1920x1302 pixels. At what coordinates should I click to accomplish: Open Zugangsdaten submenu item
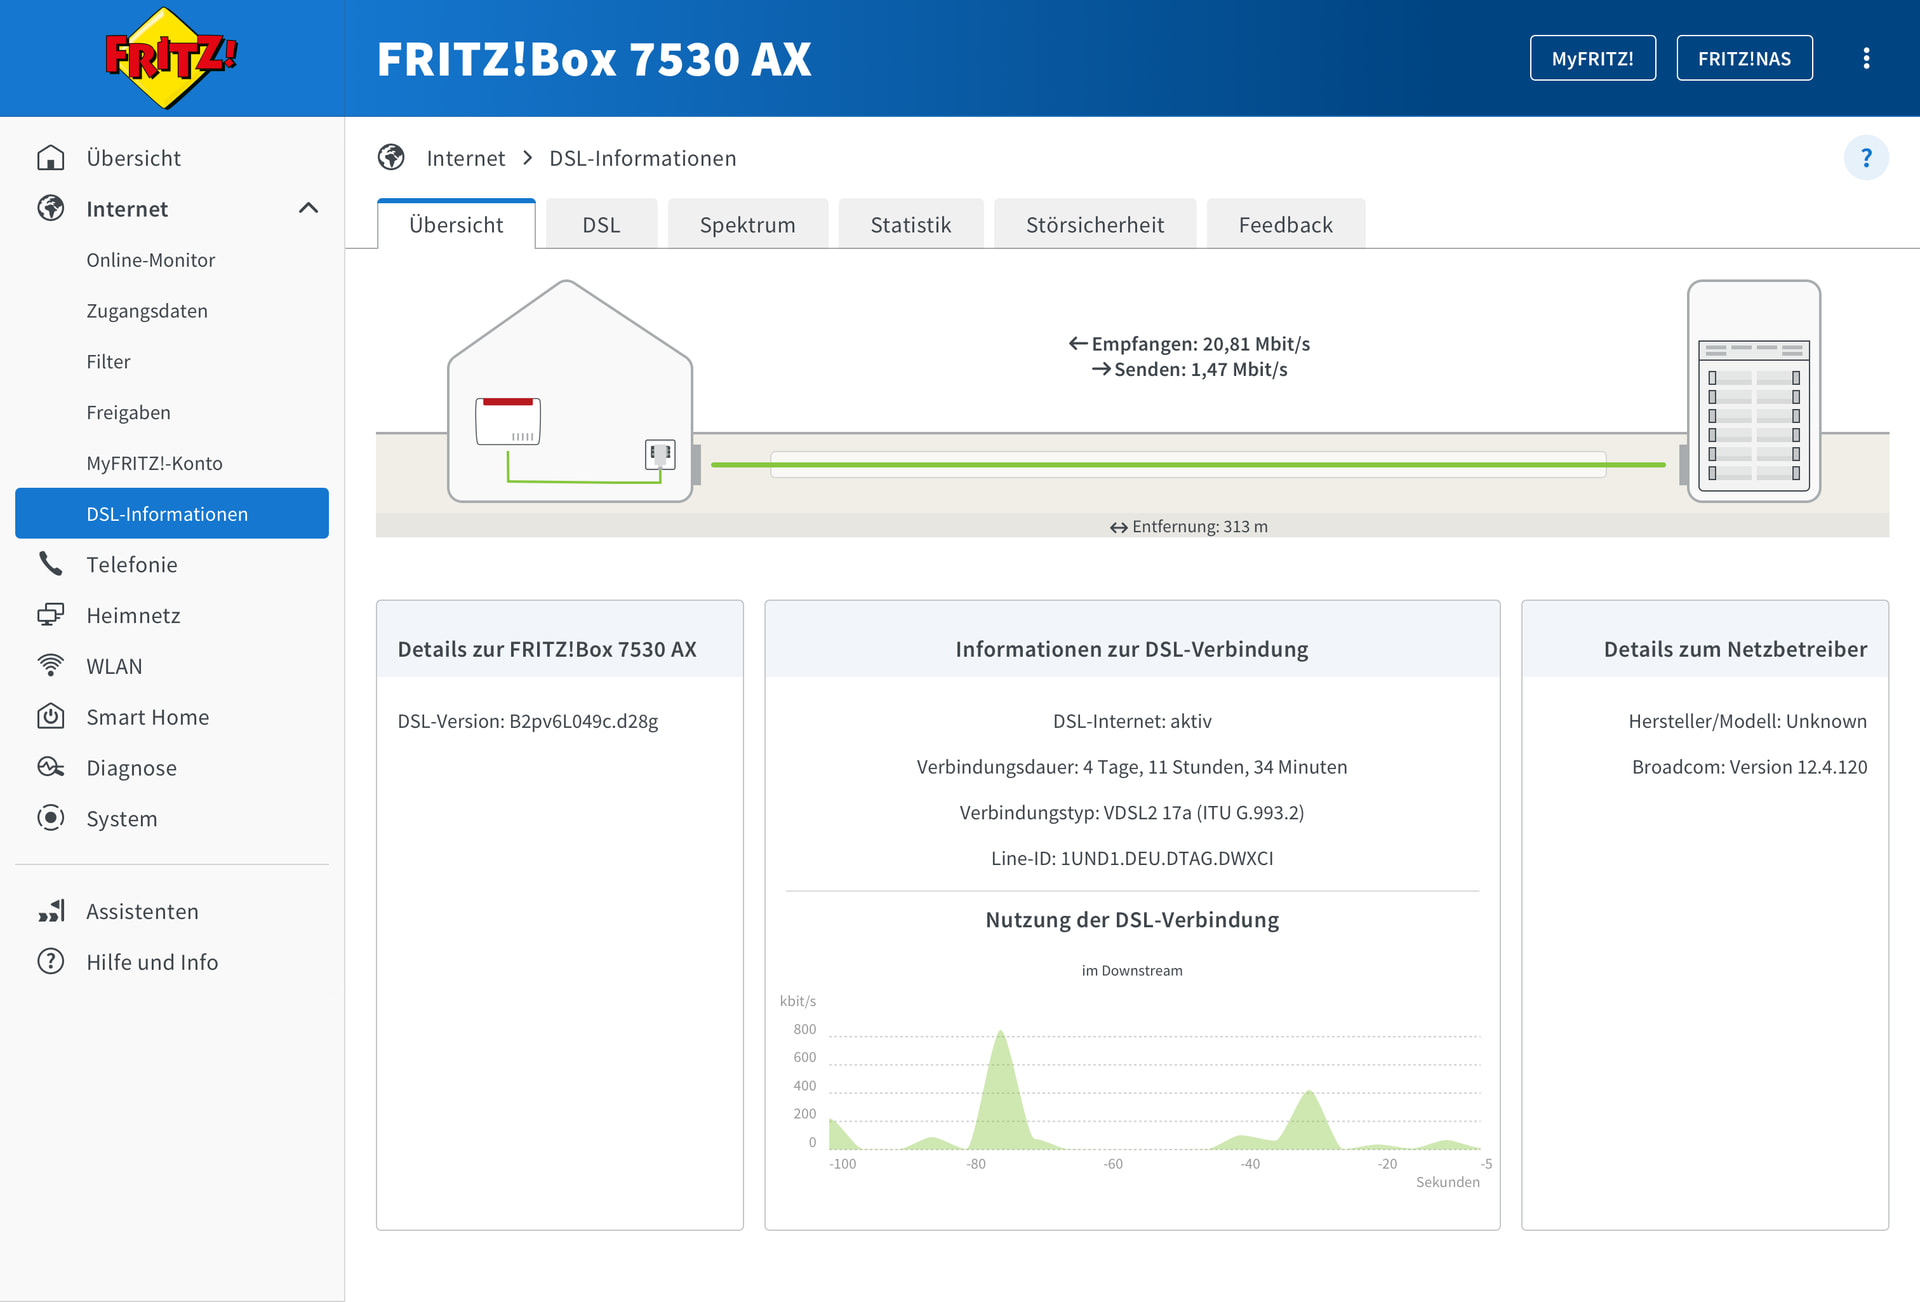coord(147,311)
